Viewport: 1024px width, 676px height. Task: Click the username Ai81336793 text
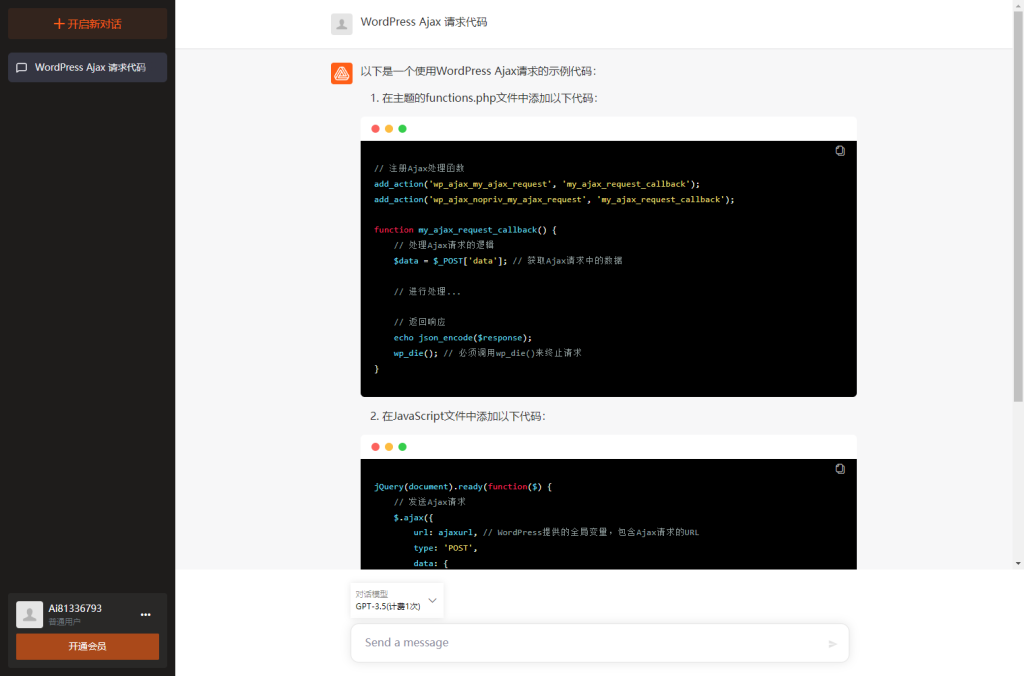pyautogui.click(x=75, y=609)
